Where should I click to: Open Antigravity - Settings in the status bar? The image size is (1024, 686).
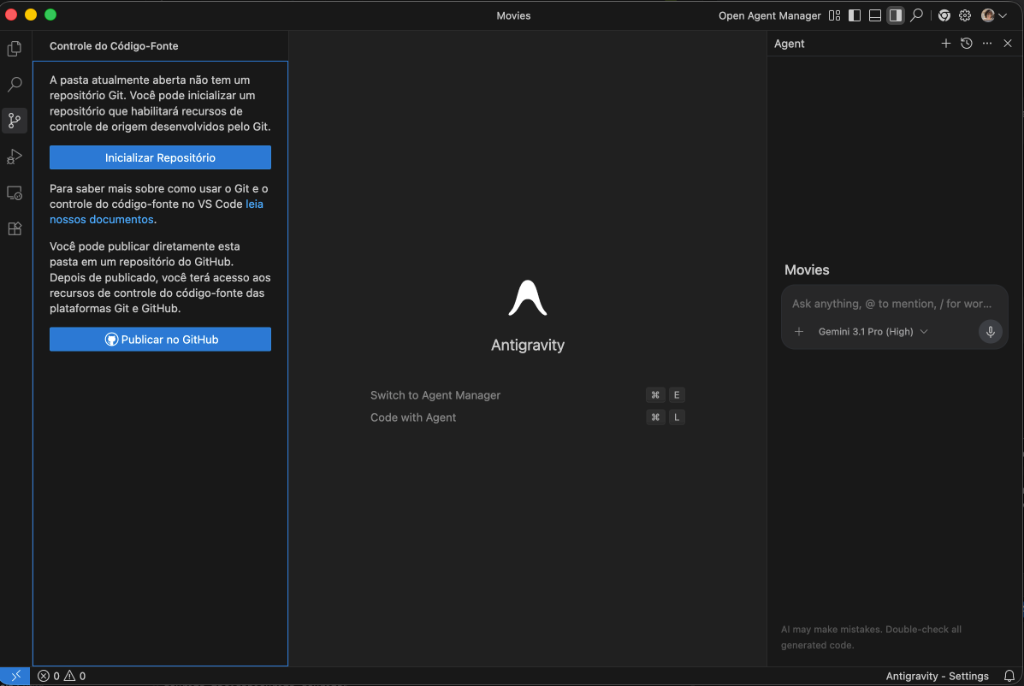pos(936,676)
